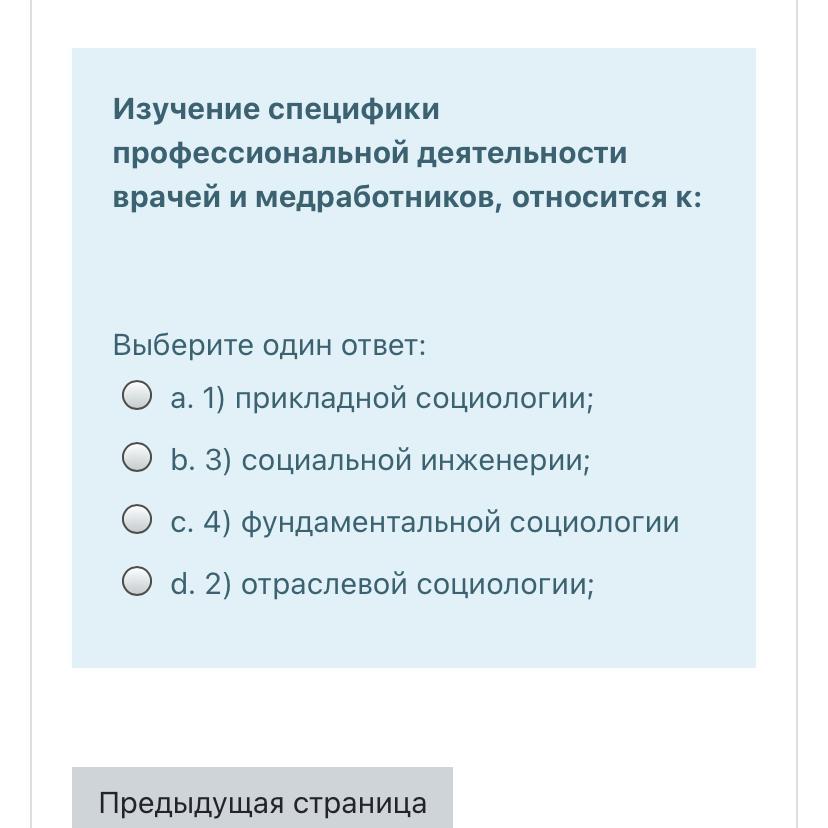The image size is (828, 828).
Task: Click the answer text "прикладной социологии"
Action: [414, 399]
